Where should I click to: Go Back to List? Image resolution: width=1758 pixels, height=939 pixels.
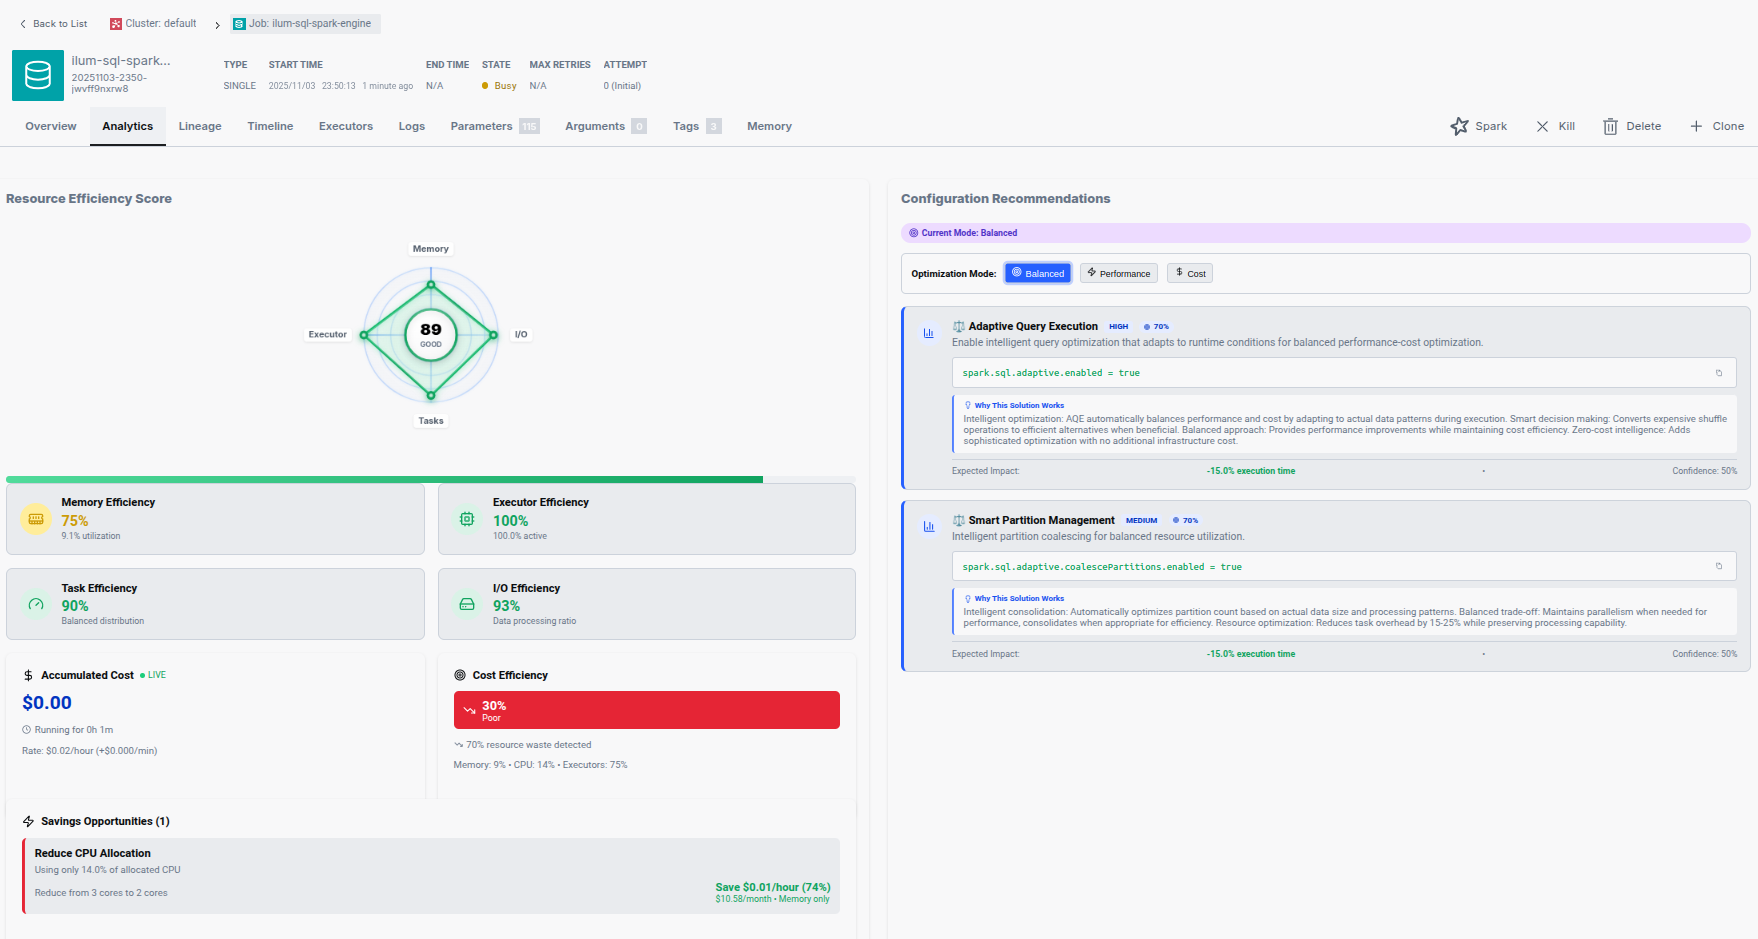click(x=54, y=24)
